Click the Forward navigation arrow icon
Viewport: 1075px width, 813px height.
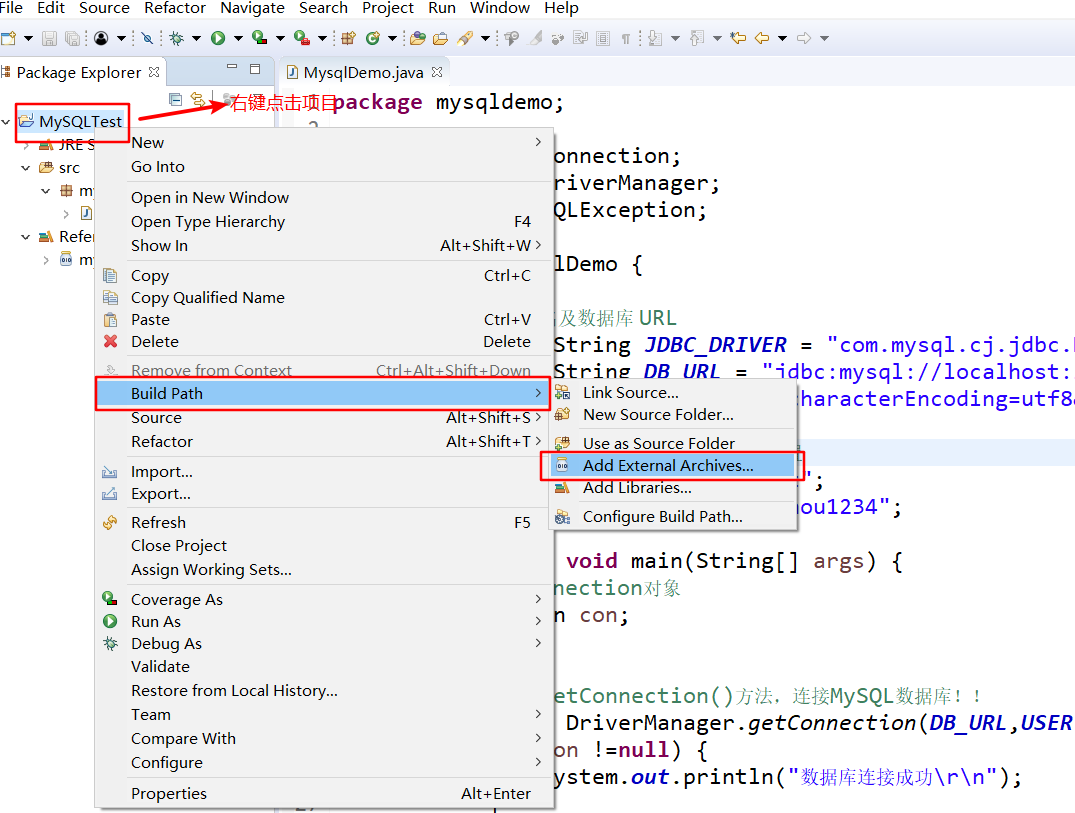[804, 38]
